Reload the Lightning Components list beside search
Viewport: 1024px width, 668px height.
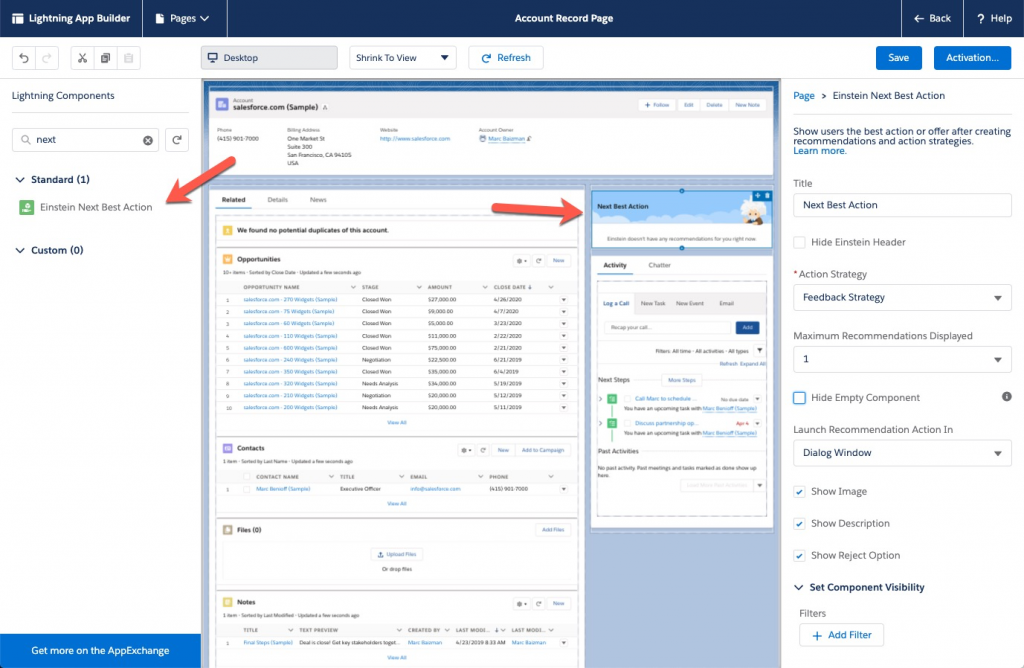tap(177, 140)
